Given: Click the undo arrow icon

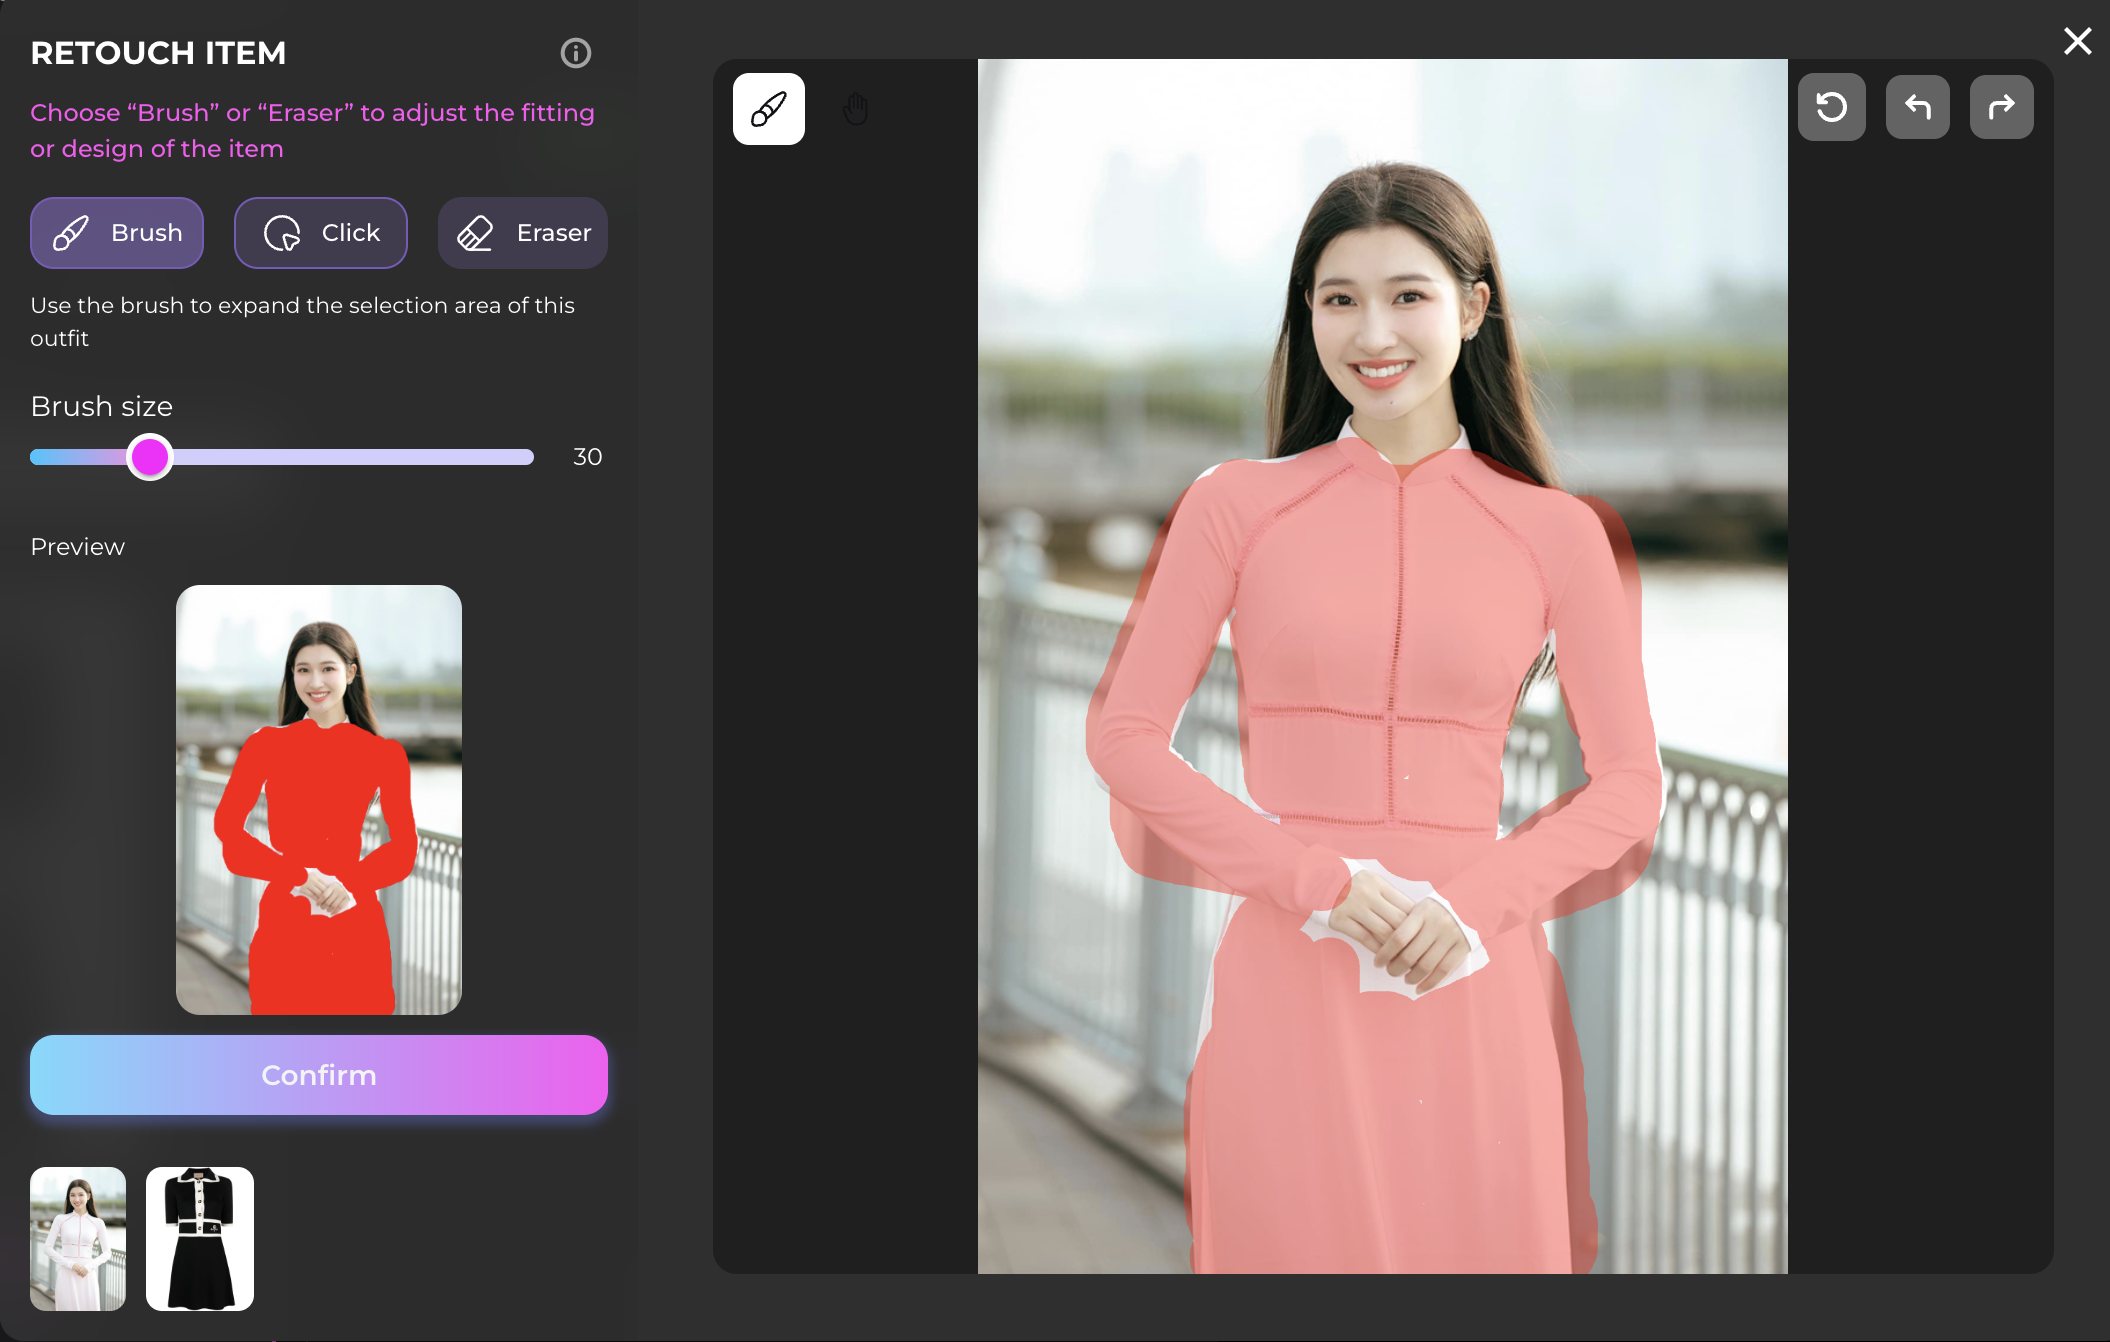Looking at the screenshot, I should coord(1917,107).
